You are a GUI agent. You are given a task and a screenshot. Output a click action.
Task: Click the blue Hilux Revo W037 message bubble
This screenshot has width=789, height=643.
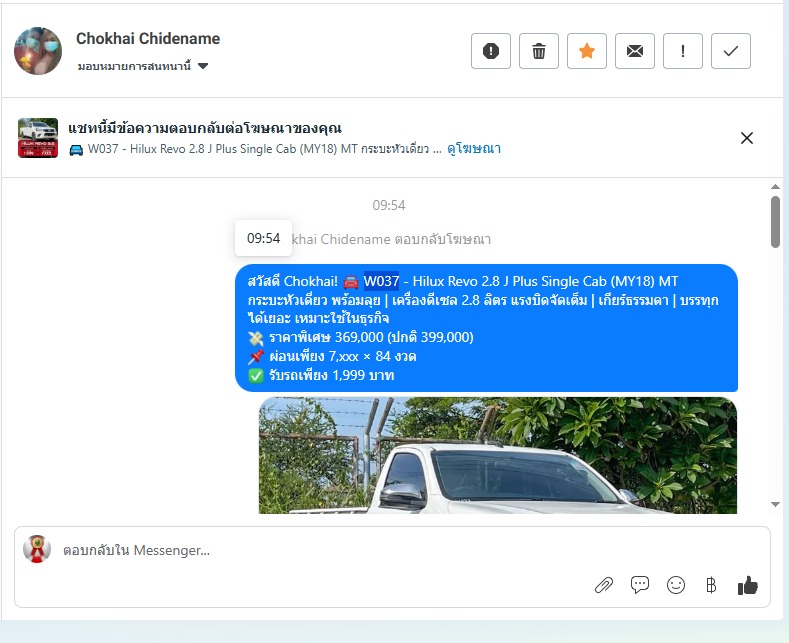(486, 328)
